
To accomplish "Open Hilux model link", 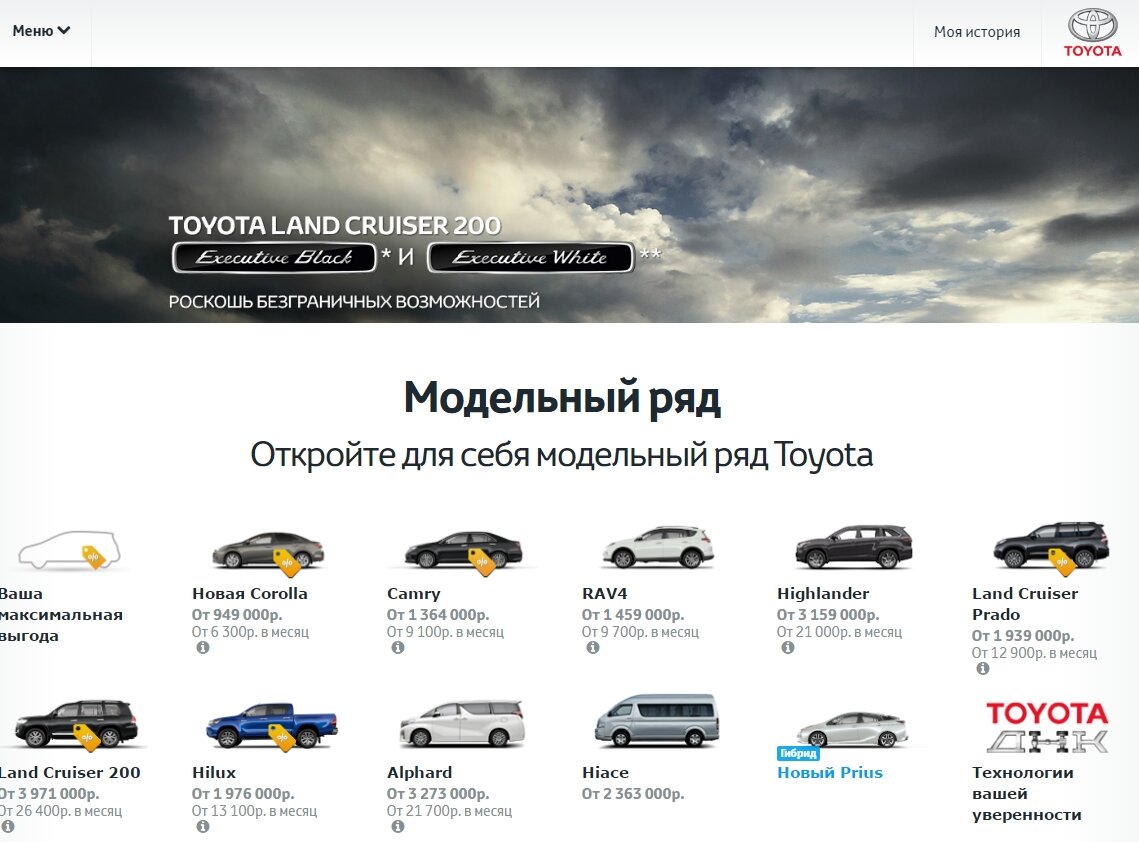I will pos(214,772).
